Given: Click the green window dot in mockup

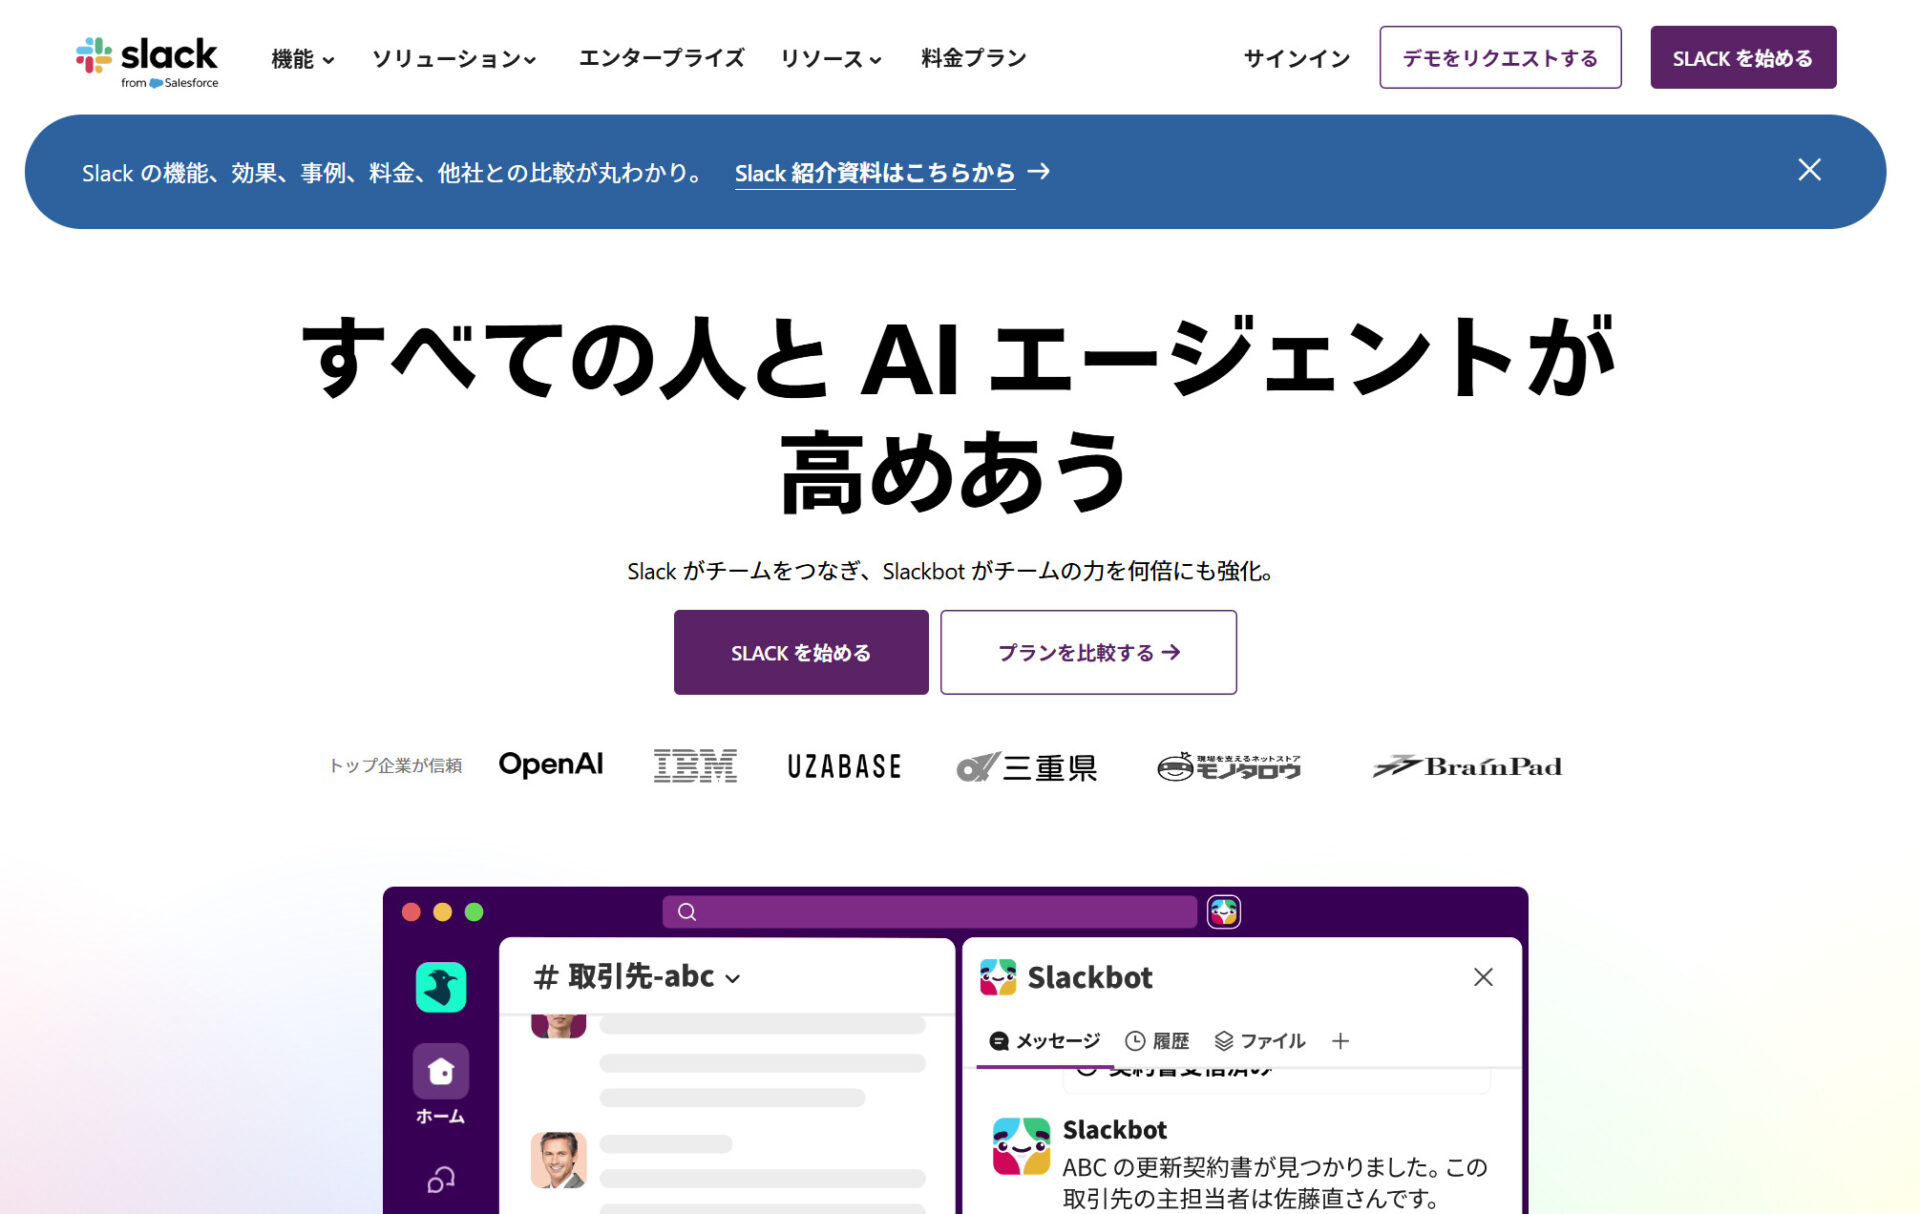Looking at the screenshot, I should pyautogui.click(x=475, y=912).
